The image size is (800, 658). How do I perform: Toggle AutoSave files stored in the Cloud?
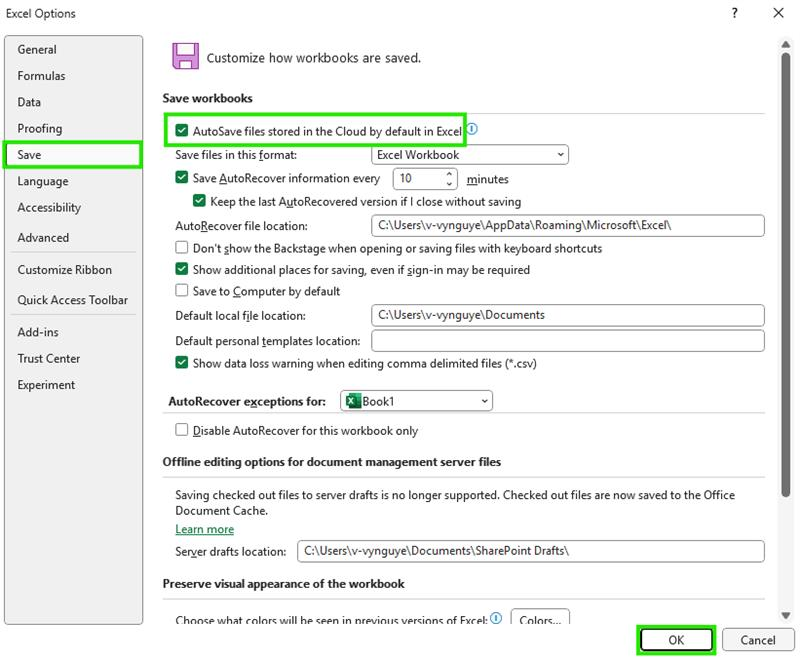coord(182,131)
